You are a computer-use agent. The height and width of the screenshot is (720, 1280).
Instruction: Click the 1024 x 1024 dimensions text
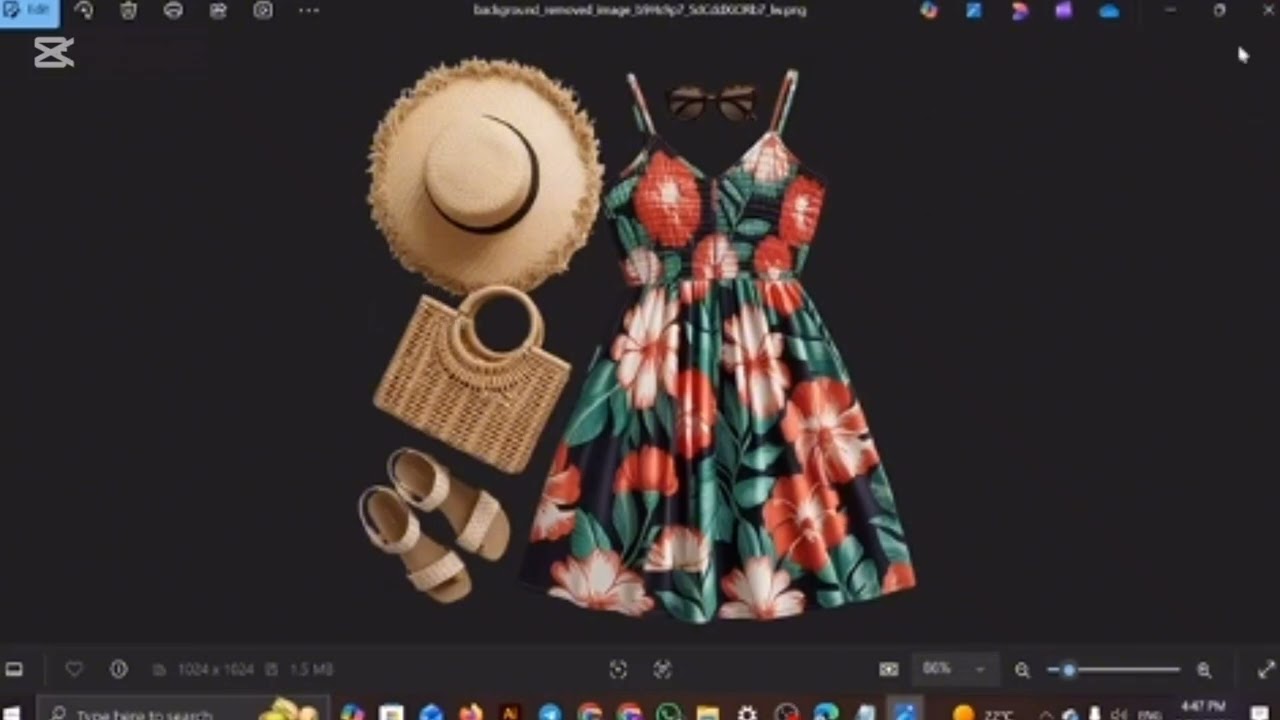click(214, 669)
